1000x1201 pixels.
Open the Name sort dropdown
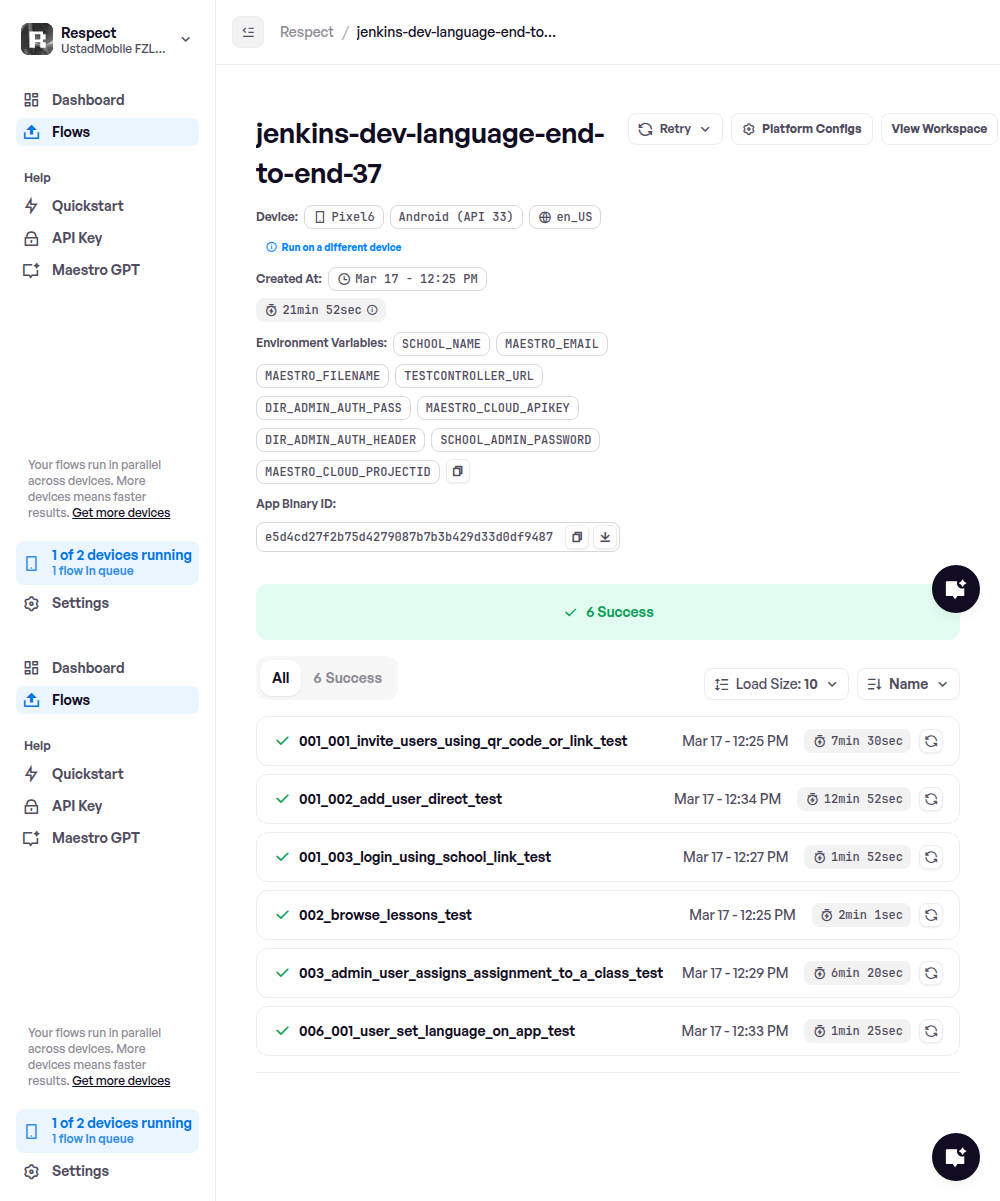click(x=908, y=684)
